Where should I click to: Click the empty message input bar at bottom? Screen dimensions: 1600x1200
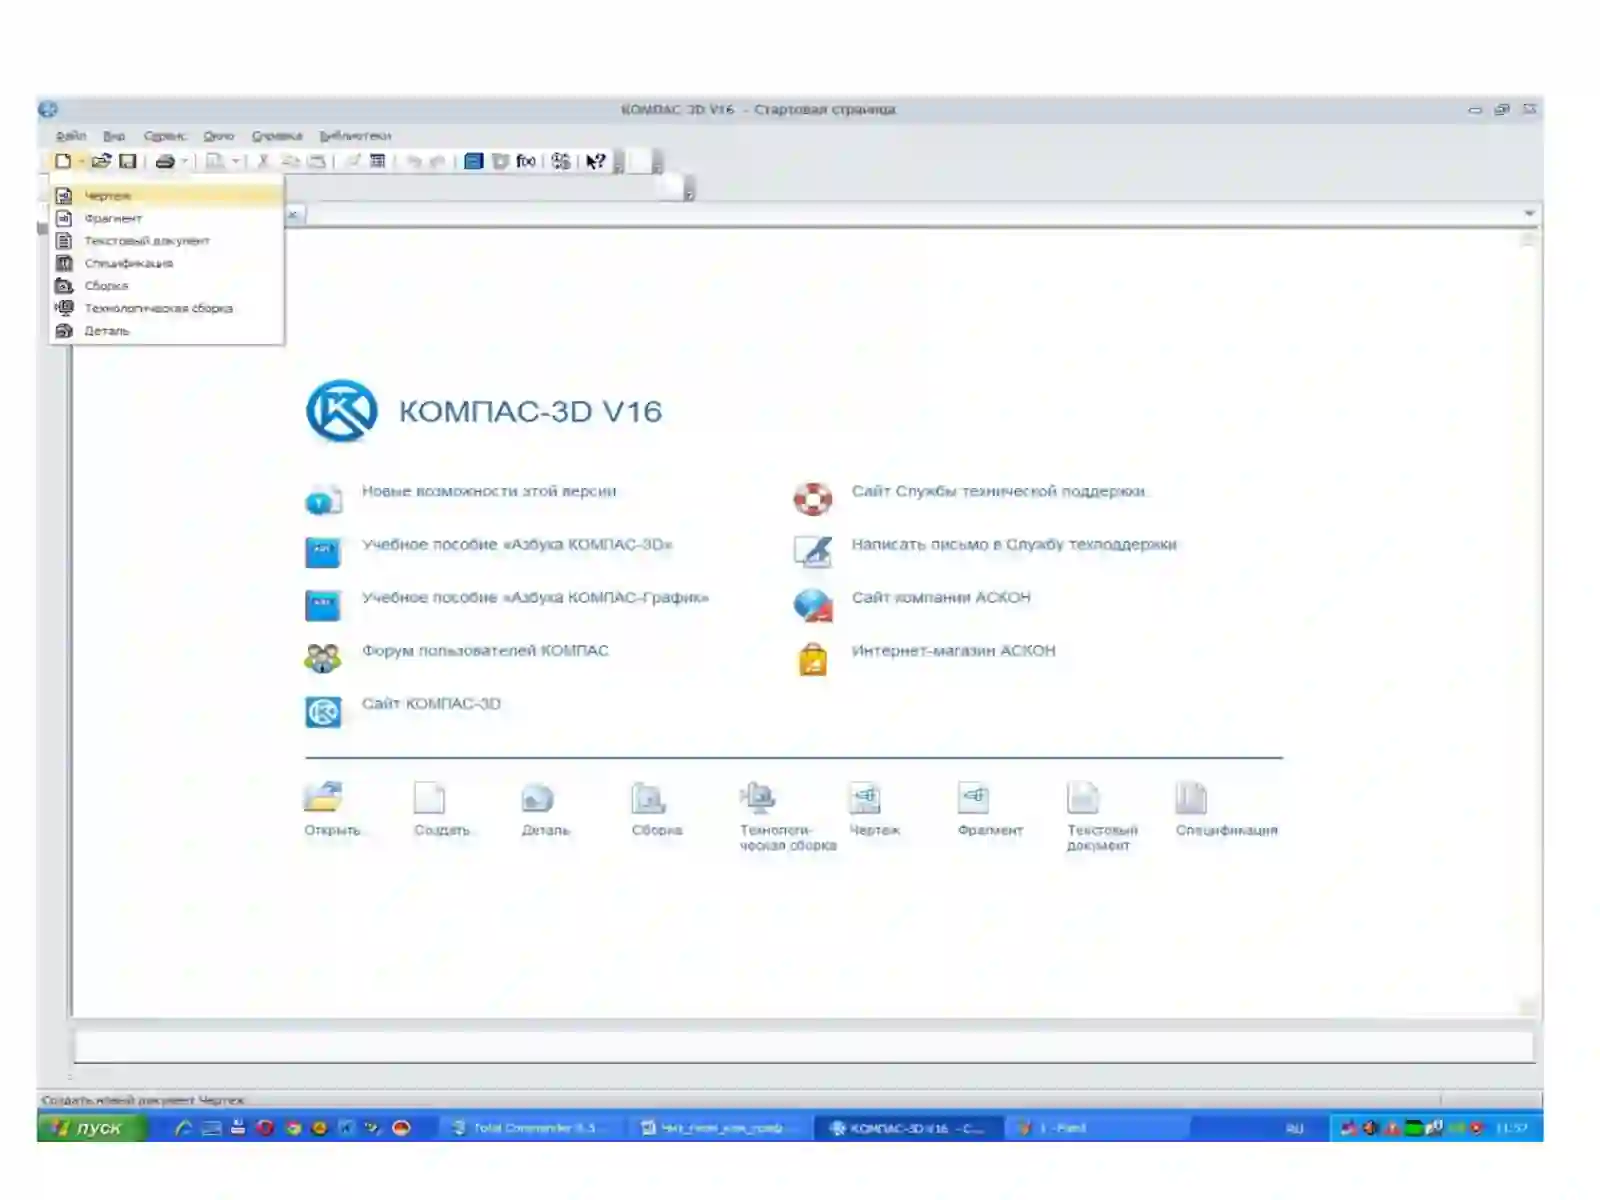coord(804,1047)
